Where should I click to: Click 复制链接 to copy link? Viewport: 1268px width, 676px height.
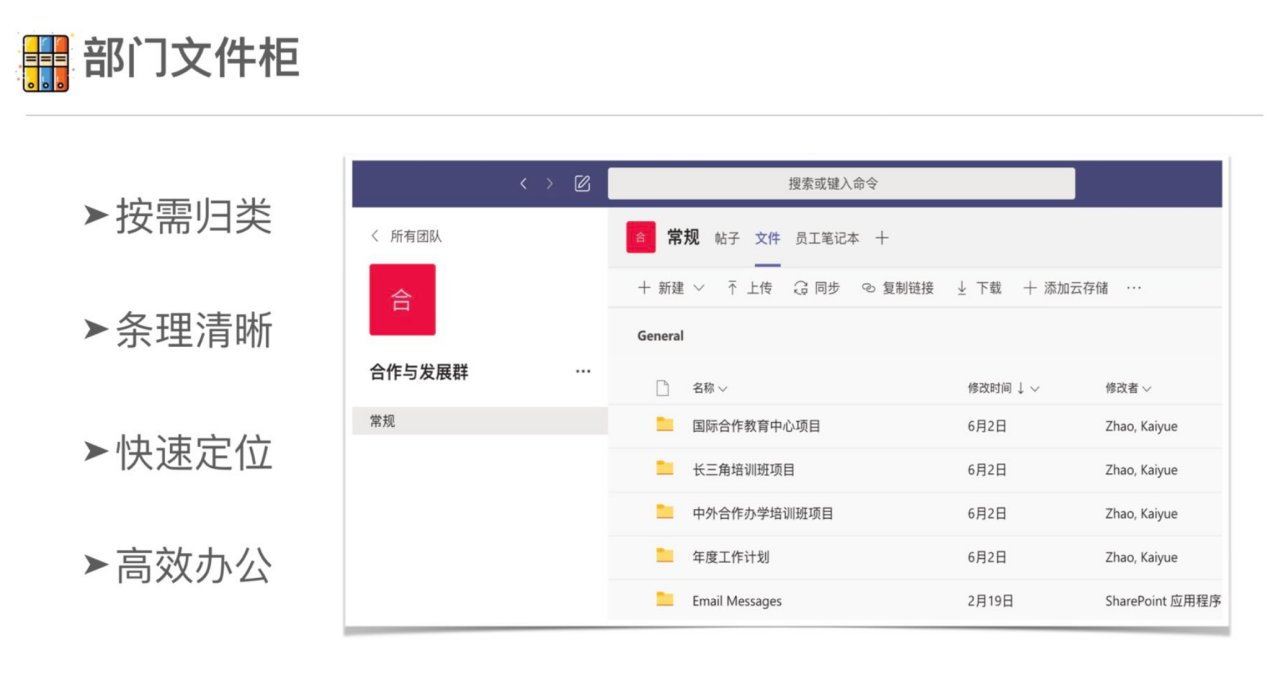[897, 288]
